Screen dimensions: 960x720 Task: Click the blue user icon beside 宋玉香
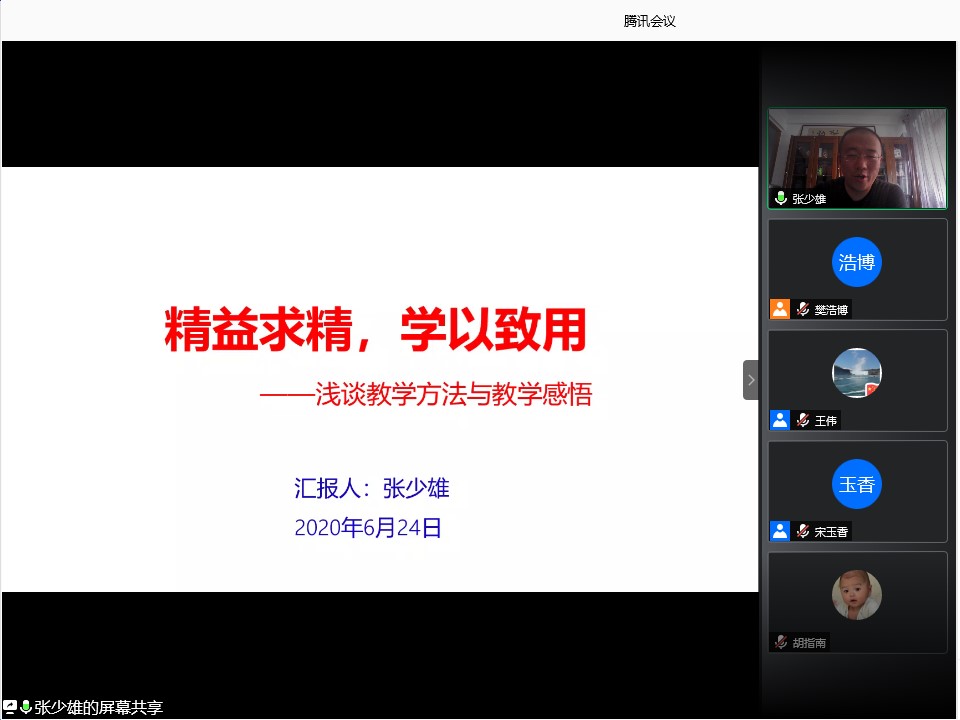pyautogui.click(x=780, y=531)
